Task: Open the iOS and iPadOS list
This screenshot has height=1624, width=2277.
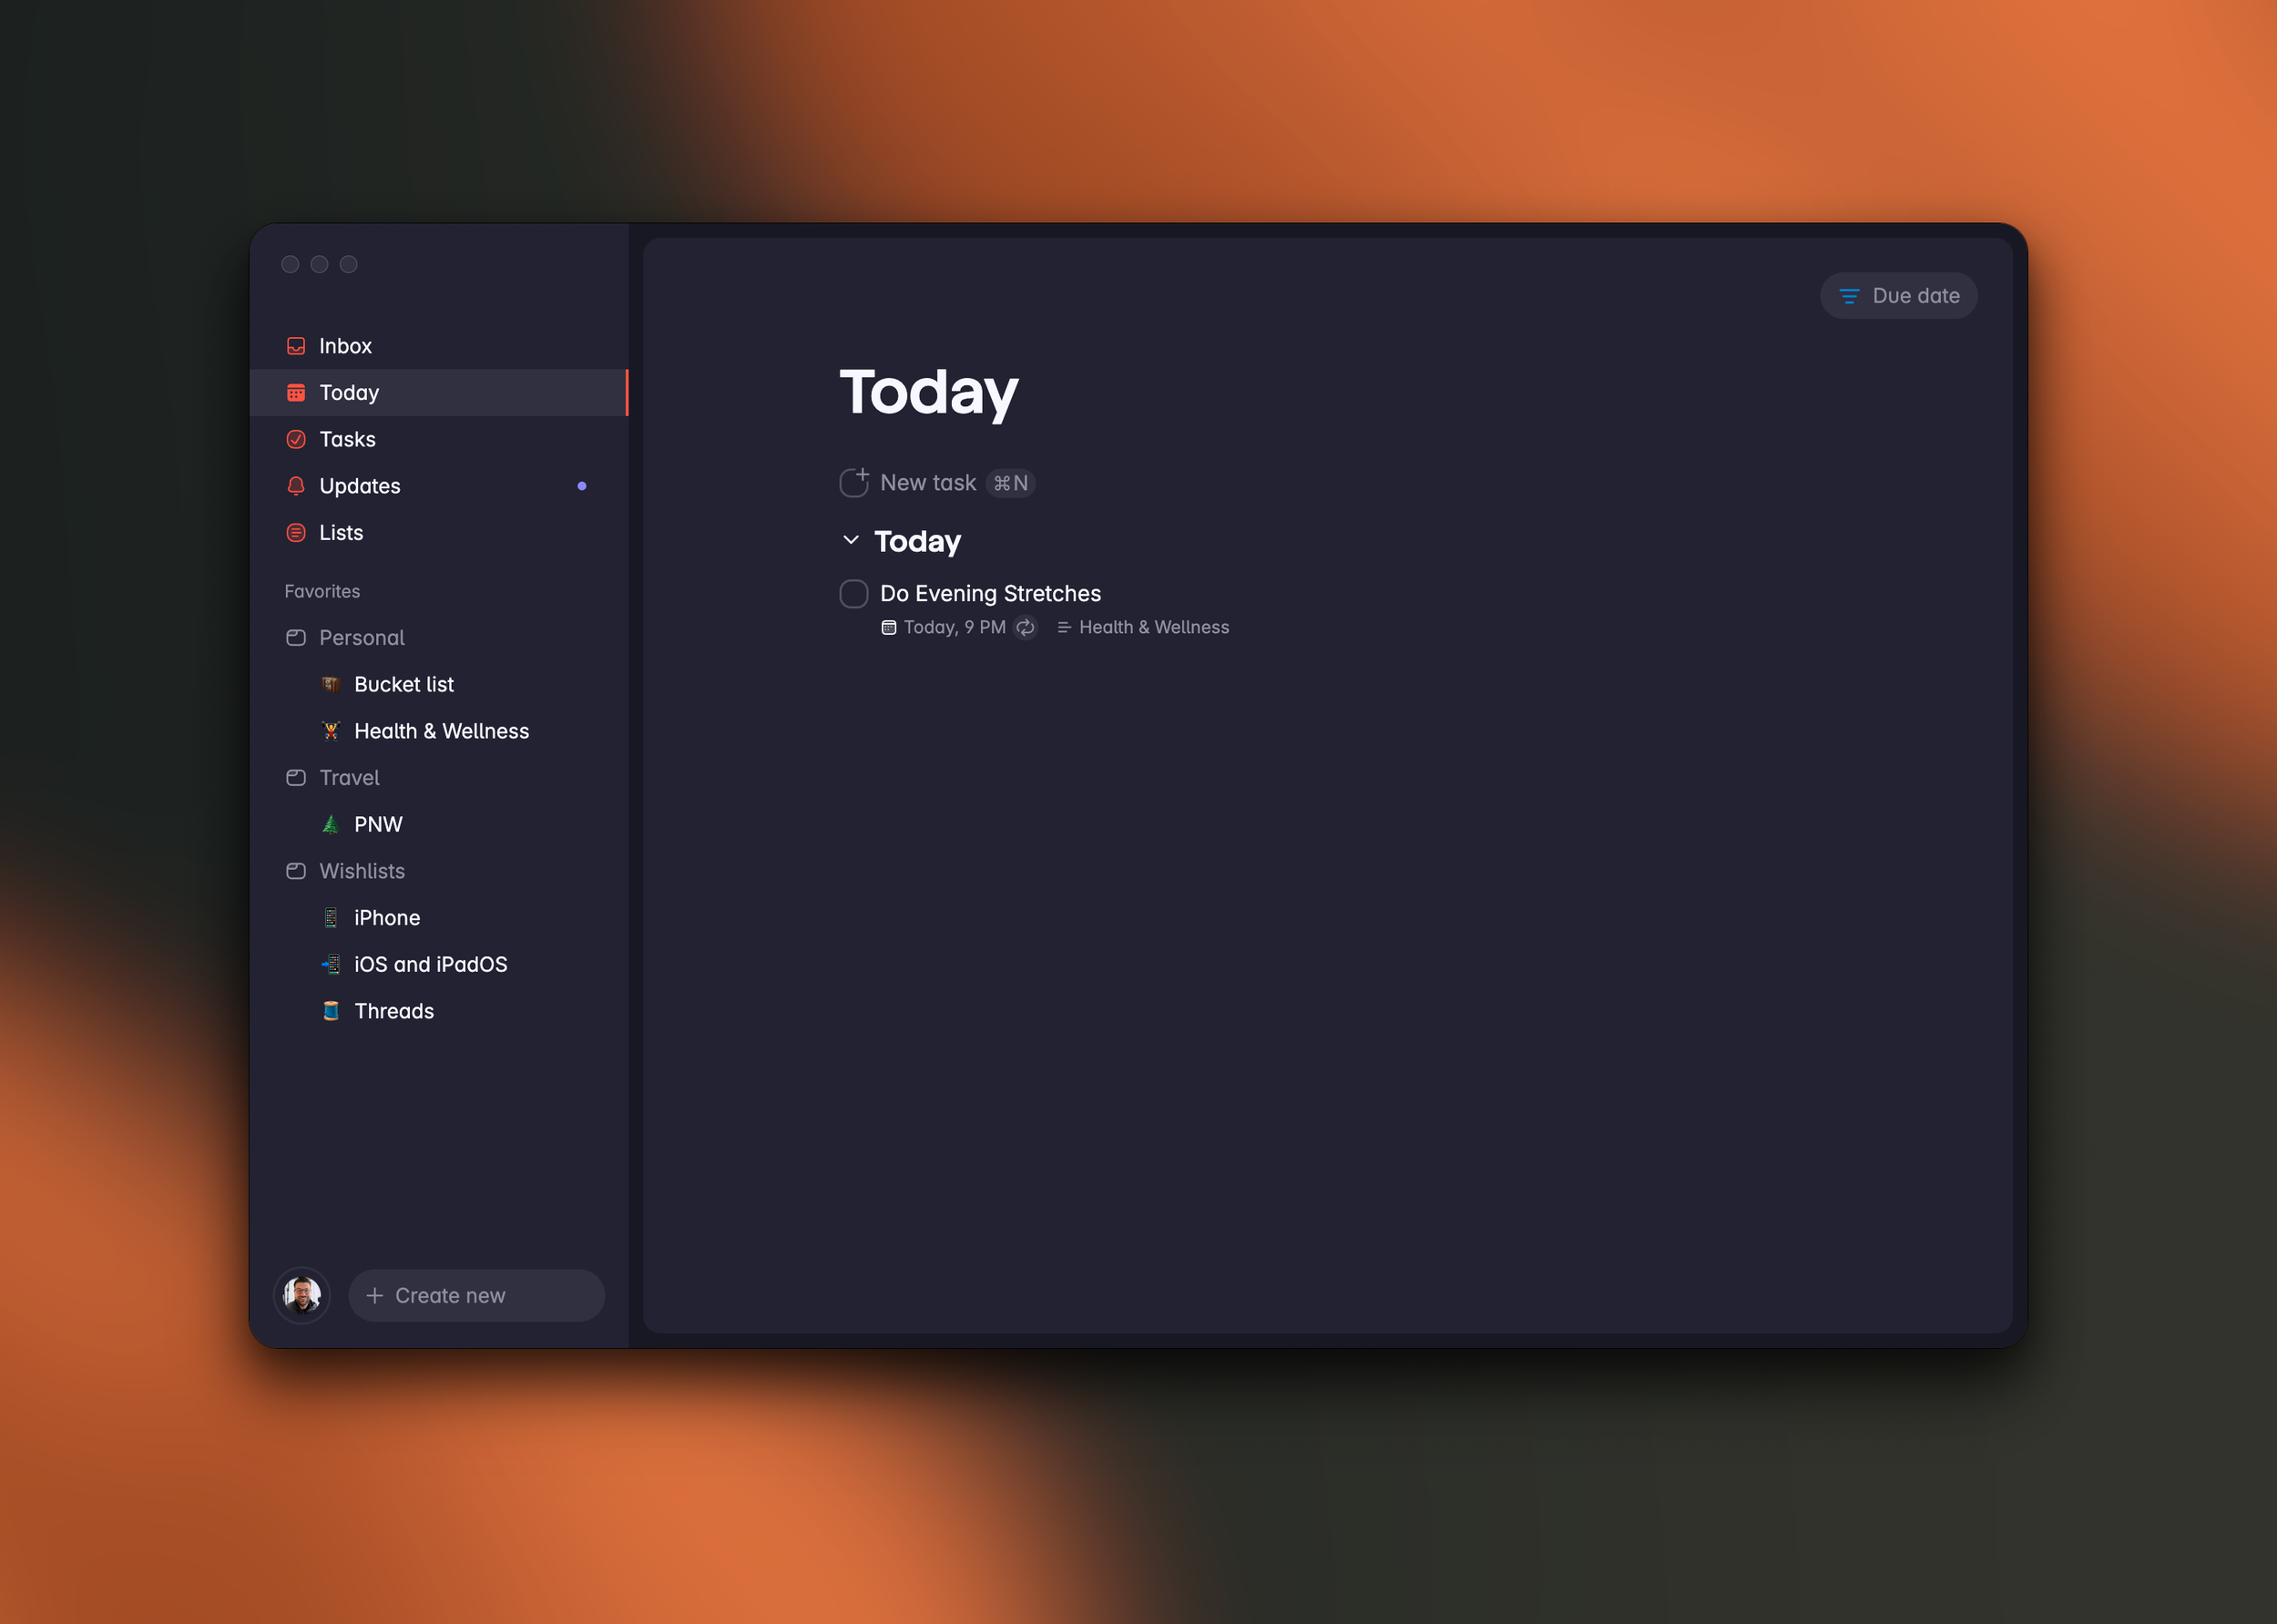Action: point(439,965)
